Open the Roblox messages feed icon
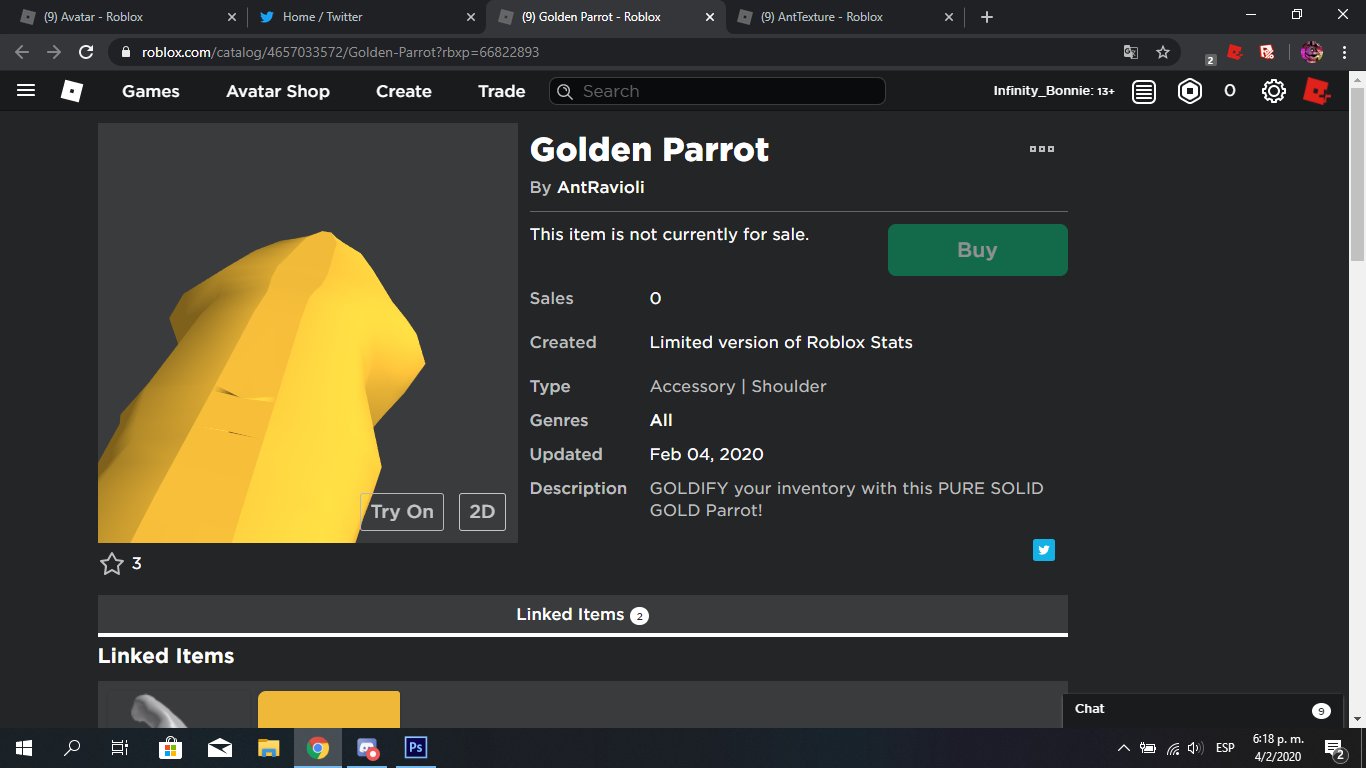The width and height of the screenshot is (1366, 768). [x=1144, y=91]
